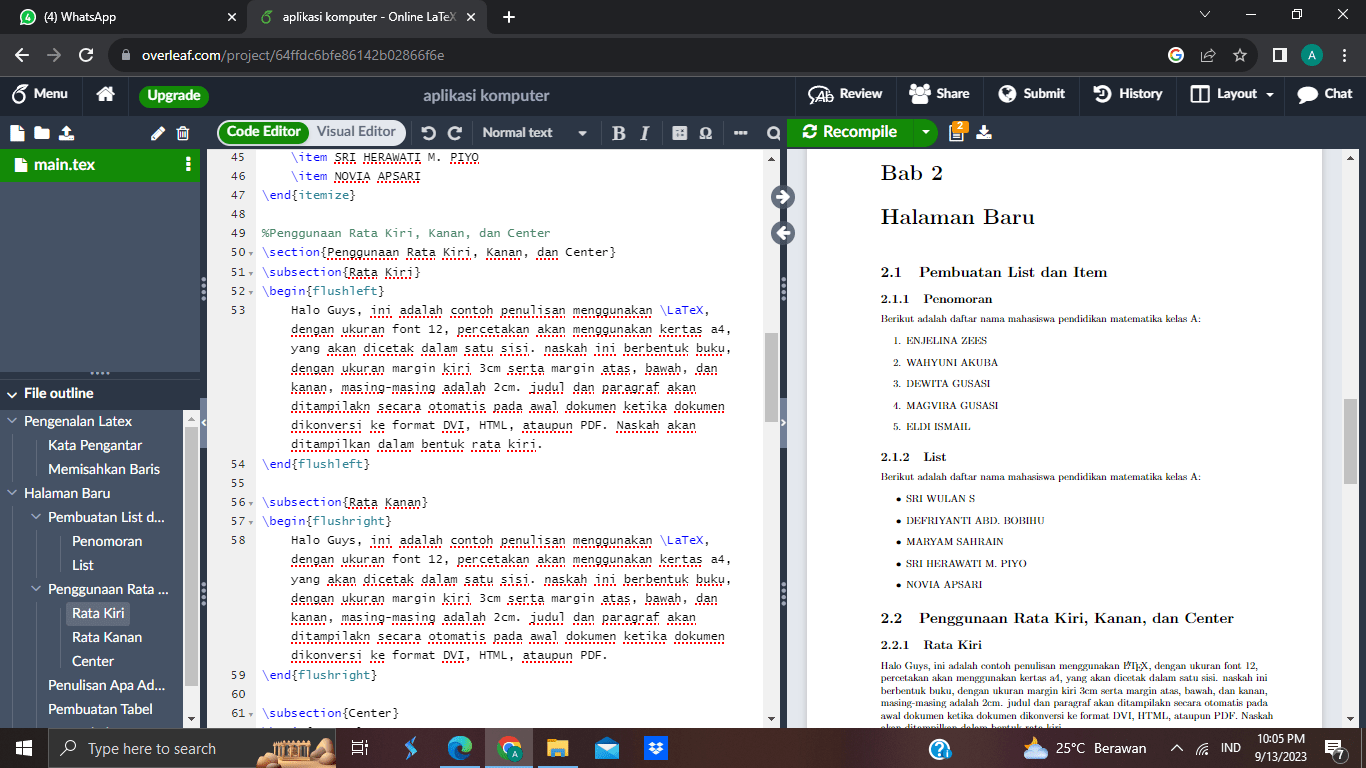The height and width of the screenshot is (768, 1366).
Task: Collapse the File outline panel
Action: click(14, 394)
